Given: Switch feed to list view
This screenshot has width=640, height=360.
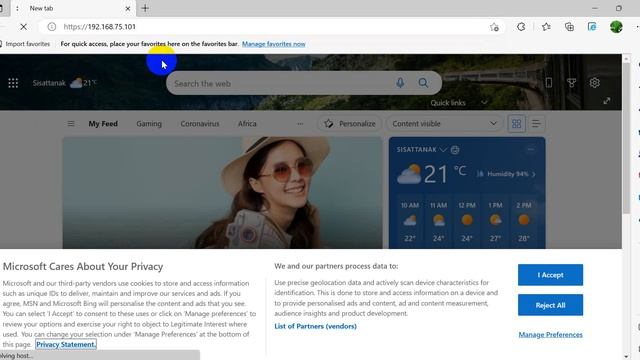Looking at the screenshot, I should pos(536,123).
